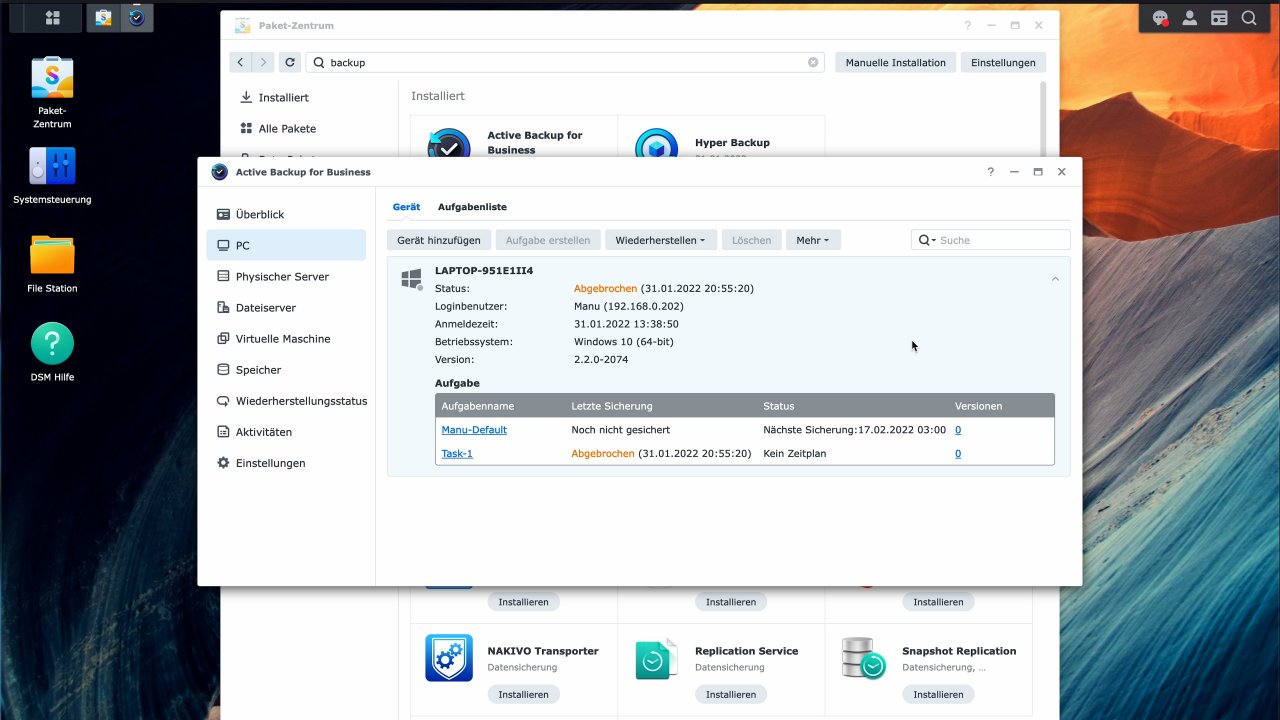Collapse the LAPTOP-951E1II4 device details

(x=1055, y=279)
